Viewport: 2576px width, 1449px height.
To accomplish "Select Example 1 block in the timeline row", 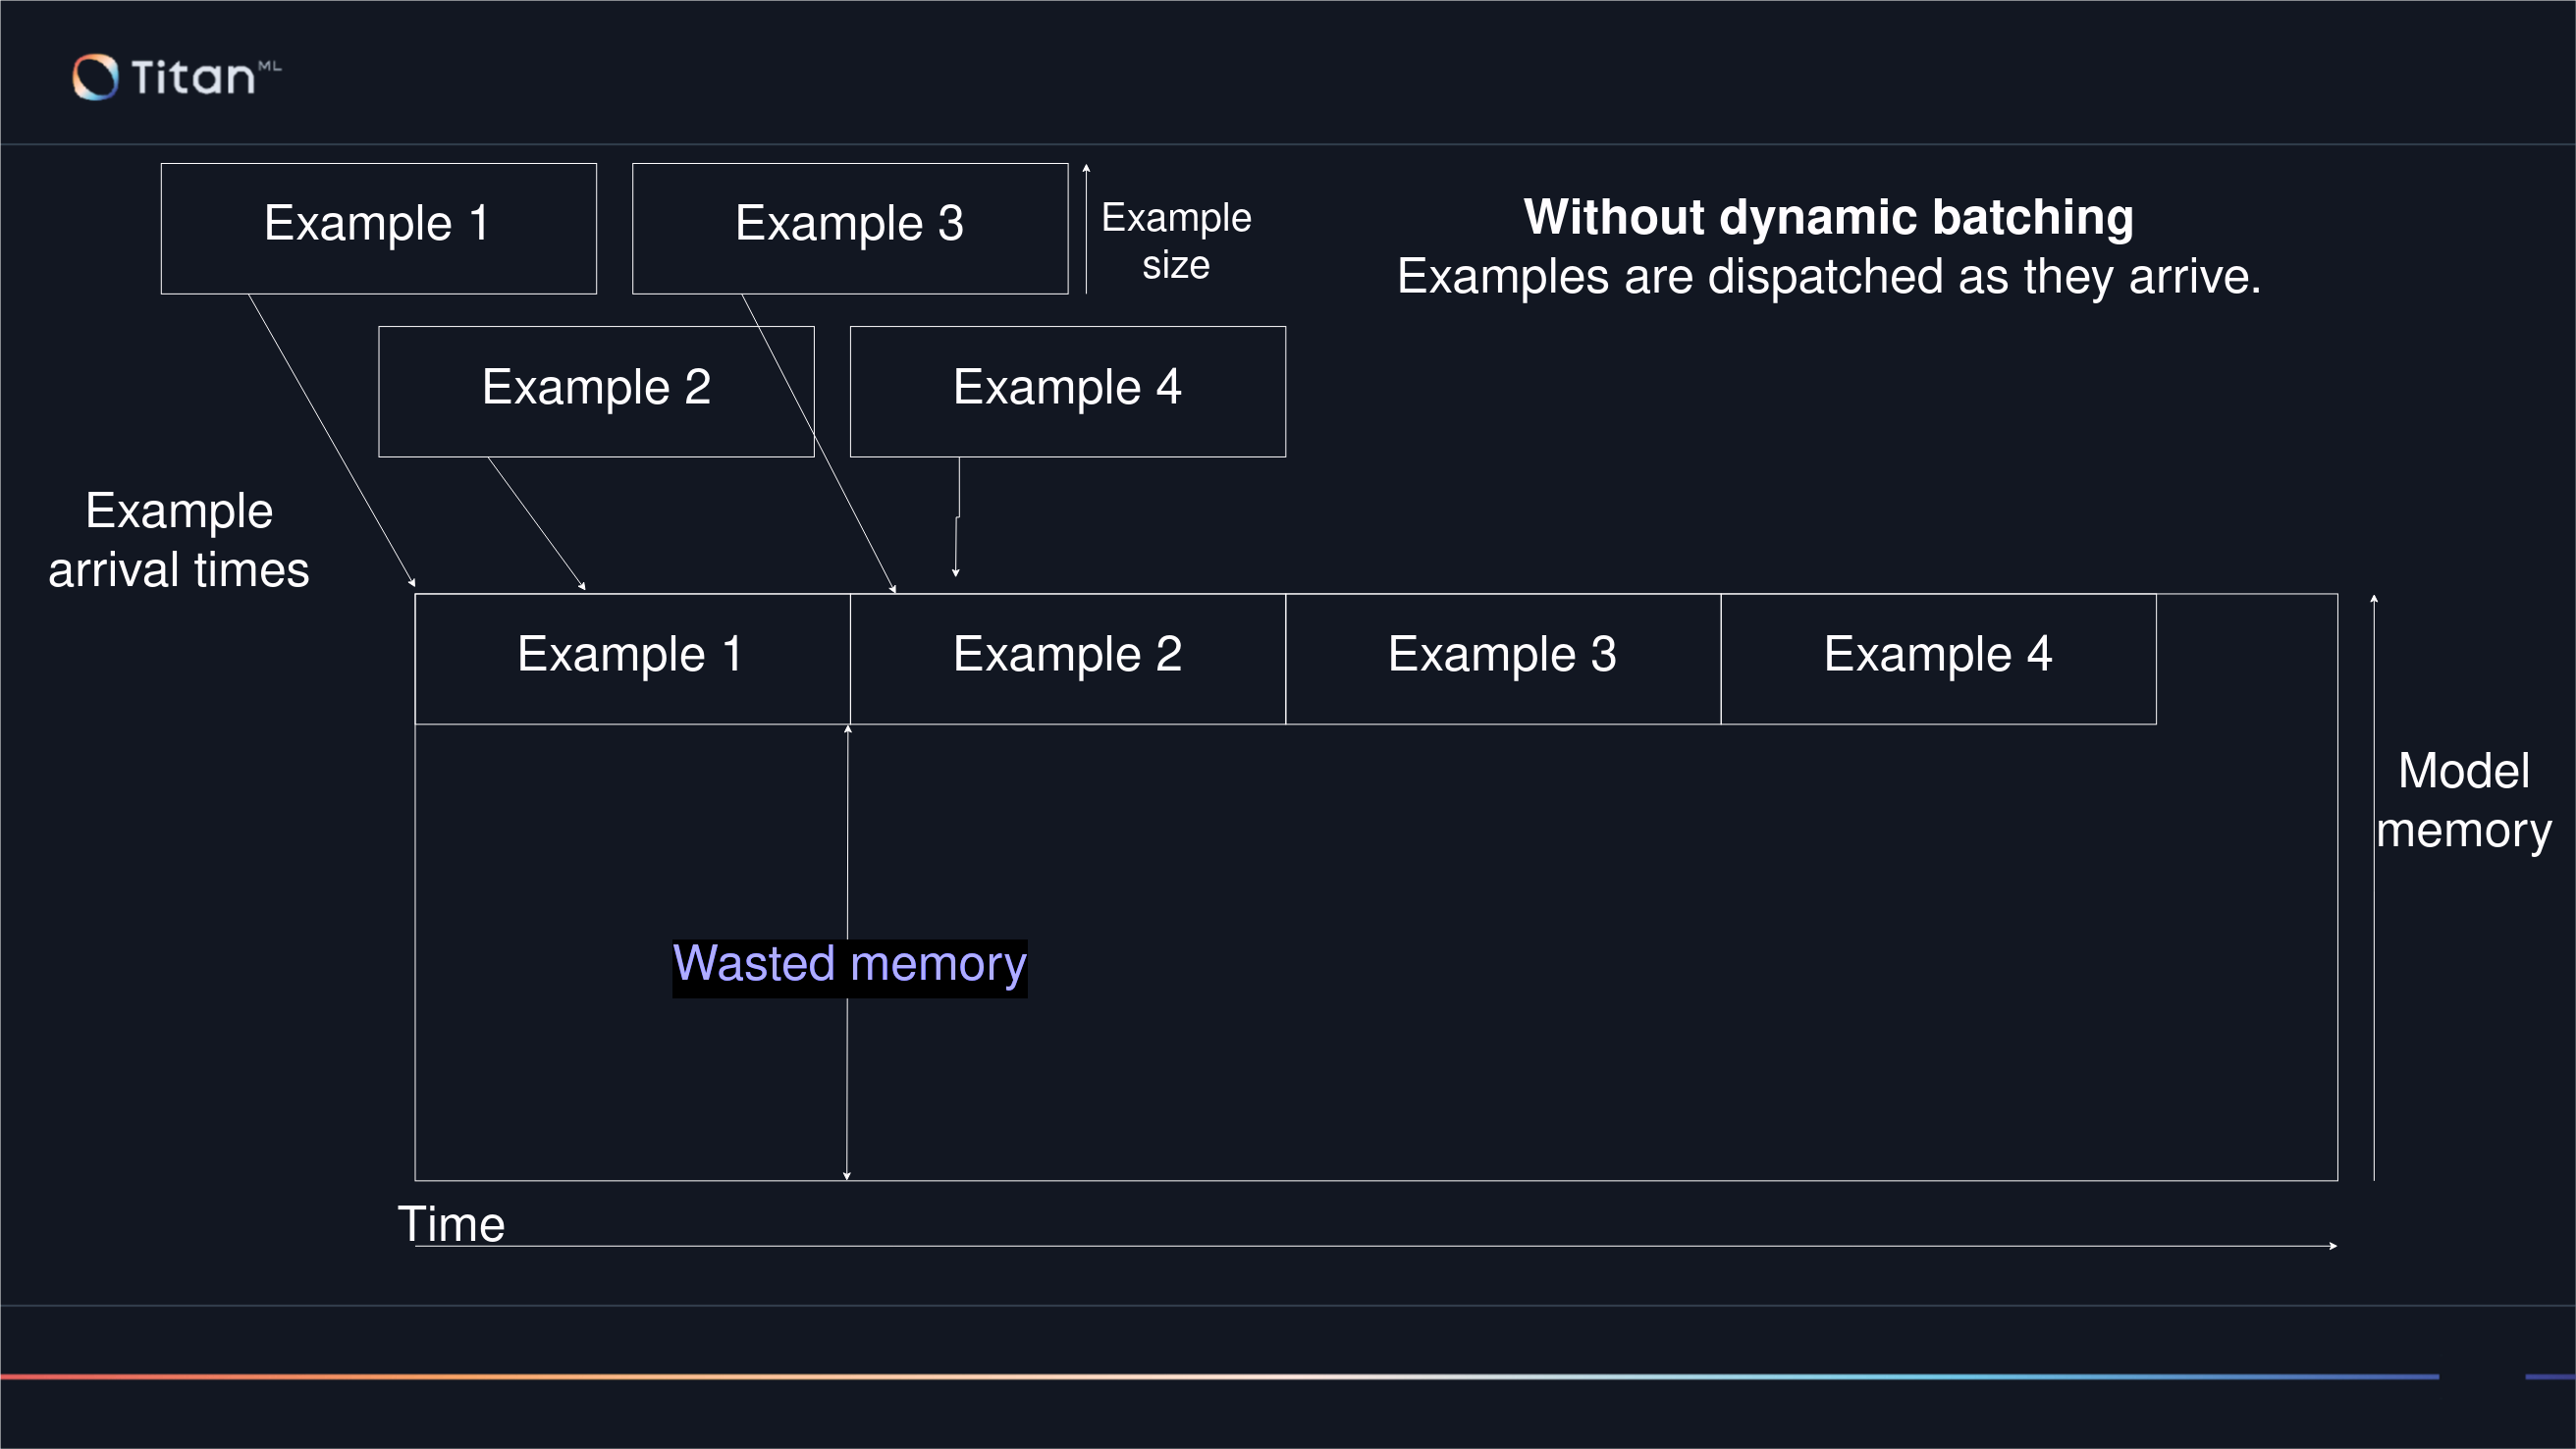I will (632, 658).
